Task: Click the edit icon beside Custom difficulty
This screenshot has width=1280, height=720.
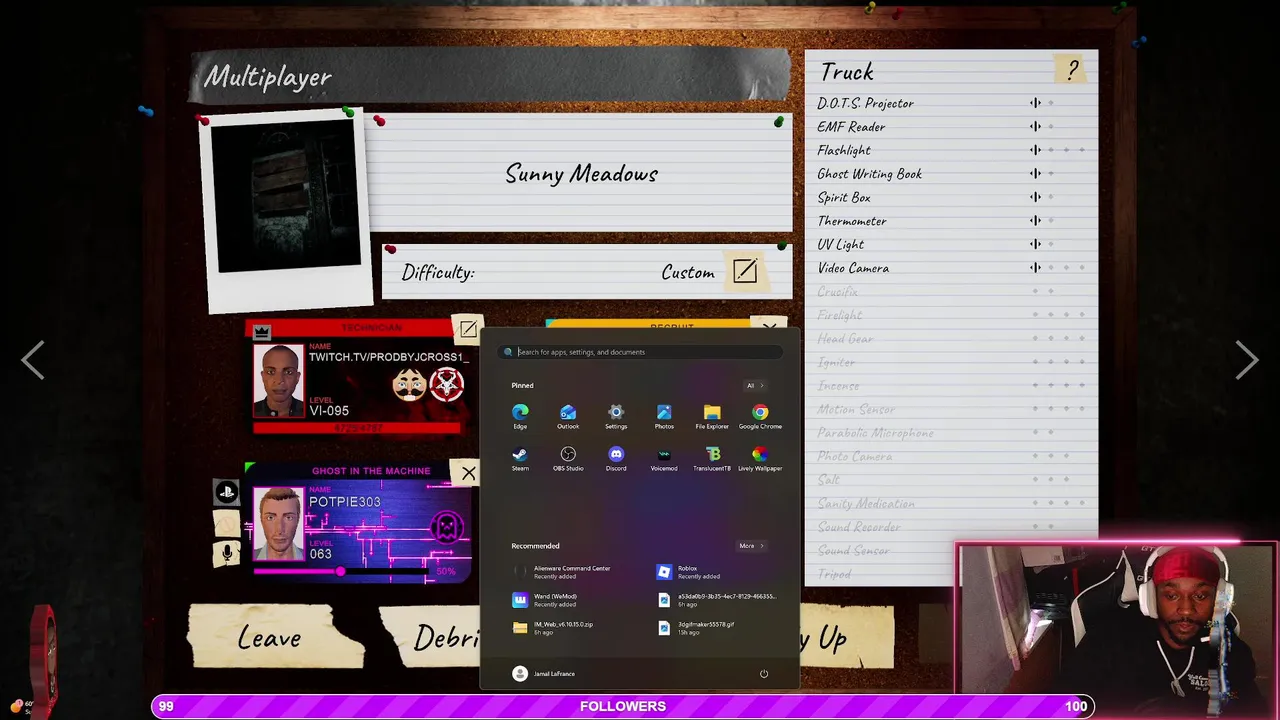Action: 745,271
